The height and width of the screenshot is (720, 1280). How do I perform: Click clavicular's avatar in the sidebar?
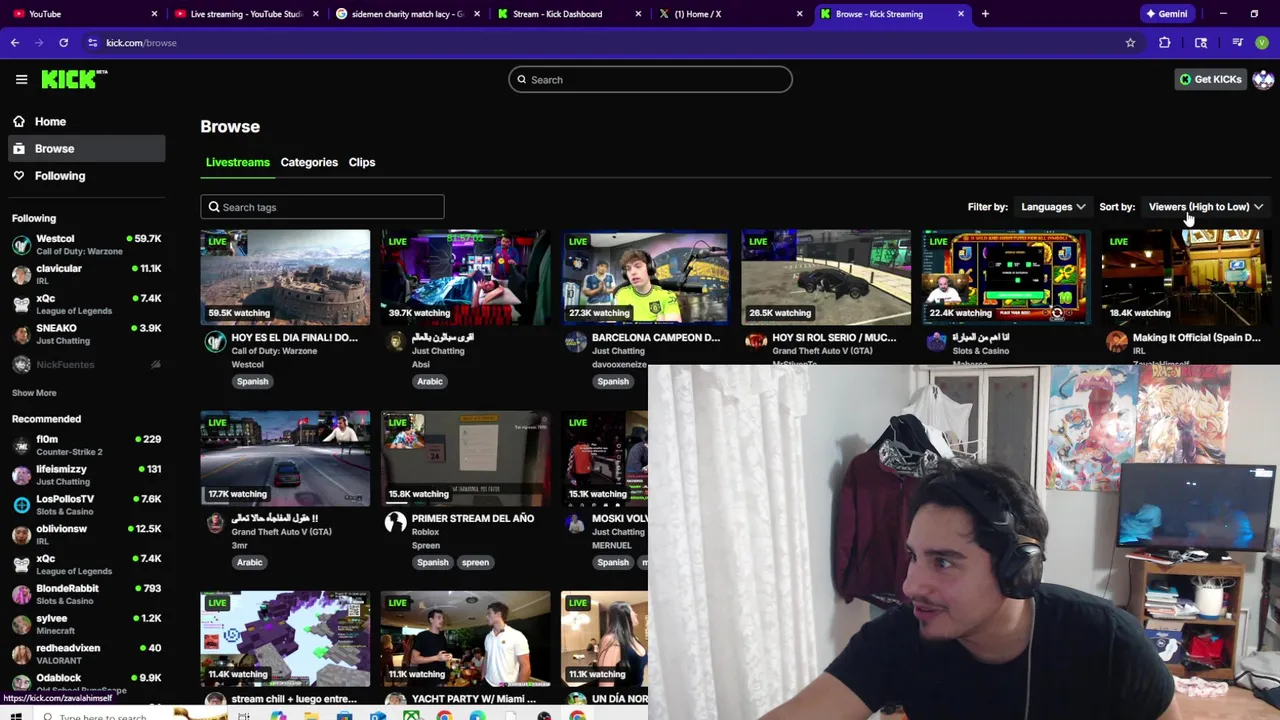21,275
